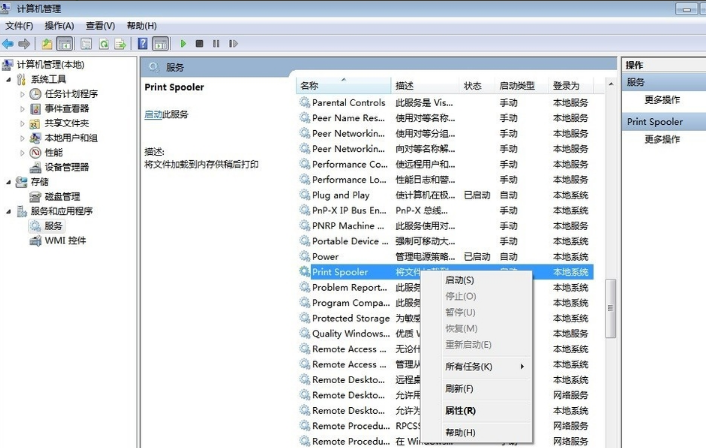This screenshot has height=448, width=706.
Task: Click the Pause Service toolbar icon
Action: (x=216, y=44)
